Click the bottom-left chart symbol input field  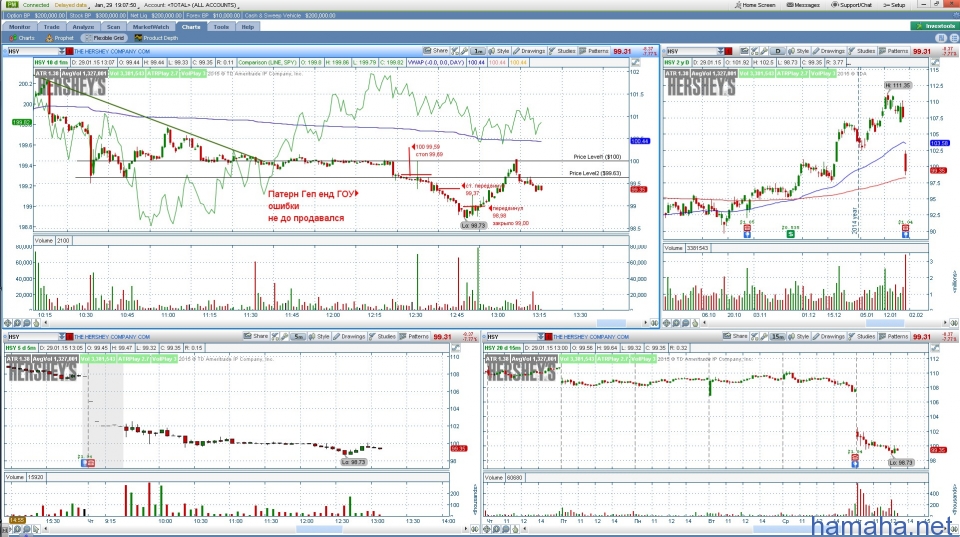(32, 337)
